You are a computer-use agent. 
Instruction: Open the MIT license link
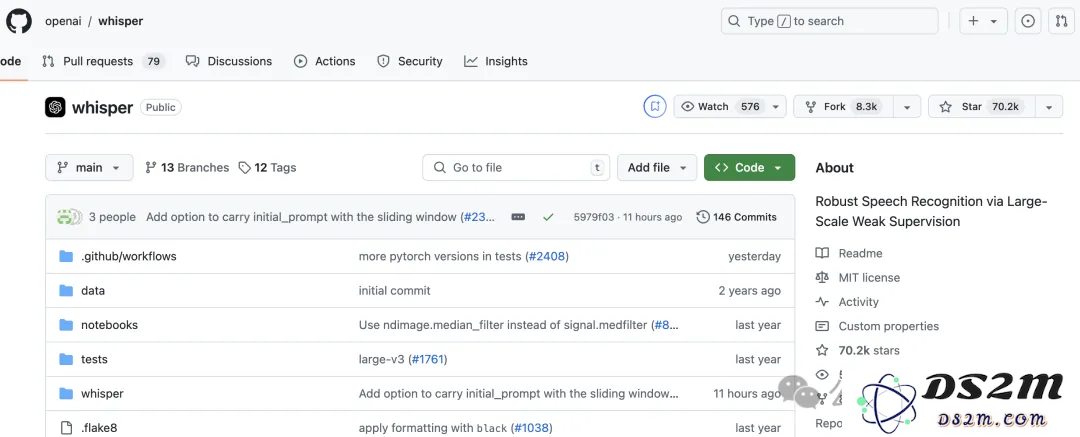(x=869, y=278)
